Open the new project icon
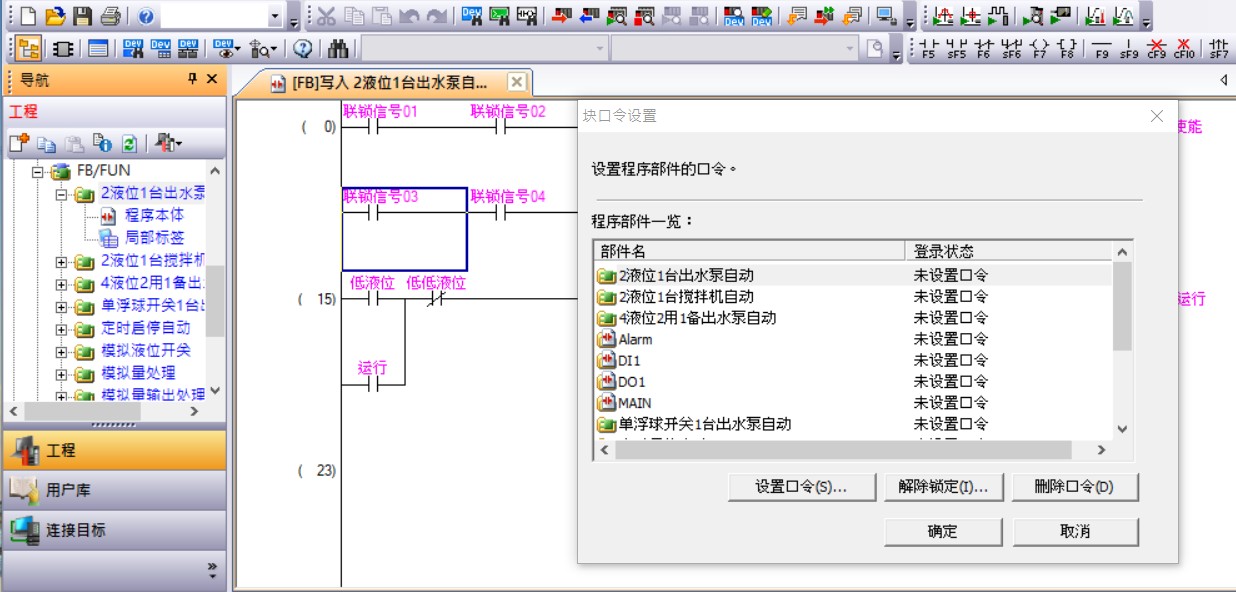 click(27, 16)
